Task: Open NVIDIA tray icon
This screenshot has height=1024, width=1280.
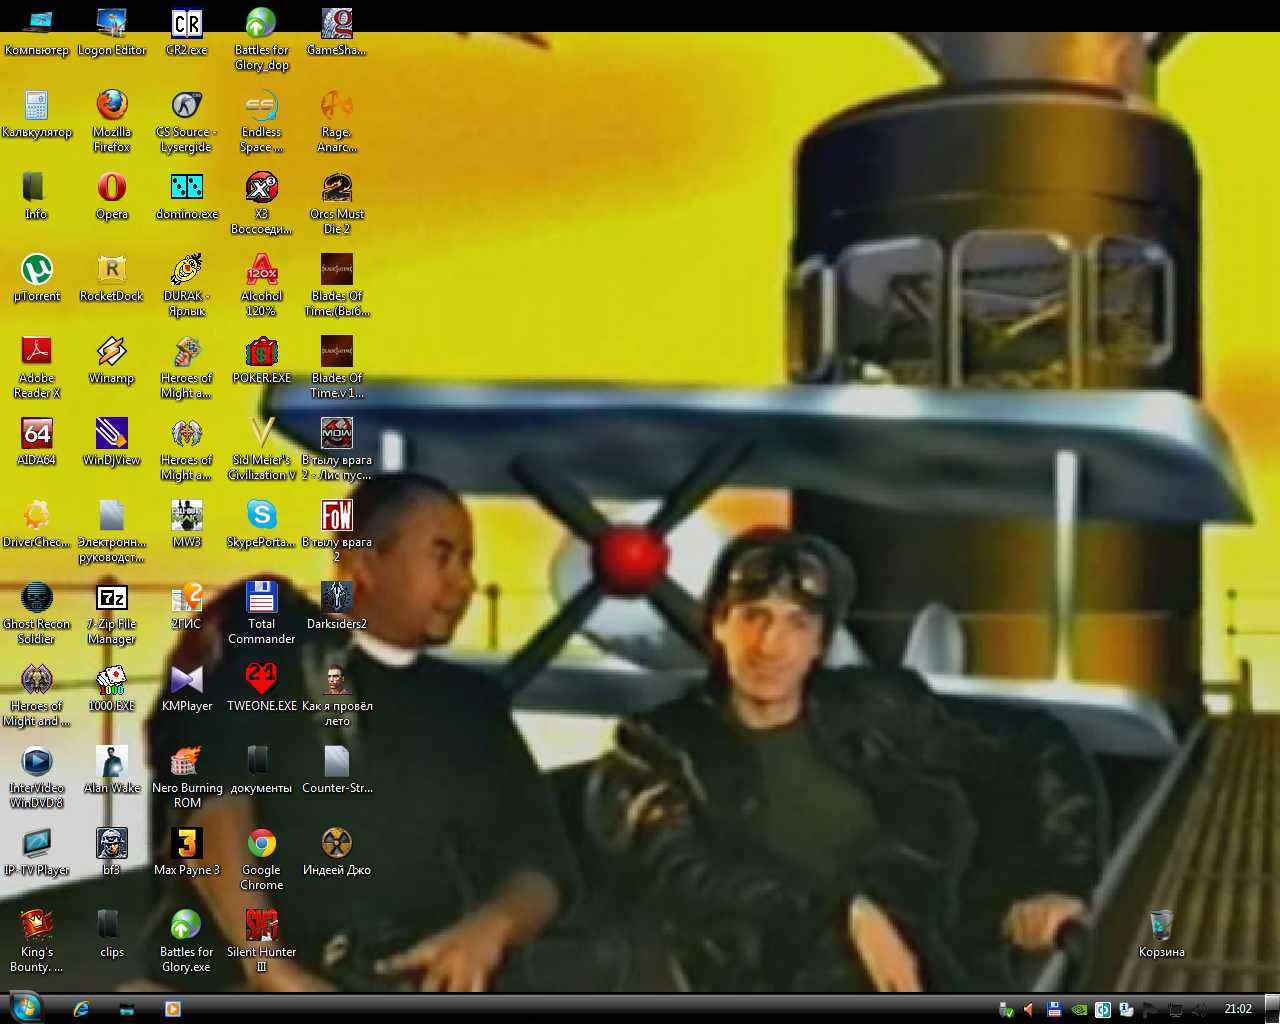Action: click(x=1078, y=1009)
